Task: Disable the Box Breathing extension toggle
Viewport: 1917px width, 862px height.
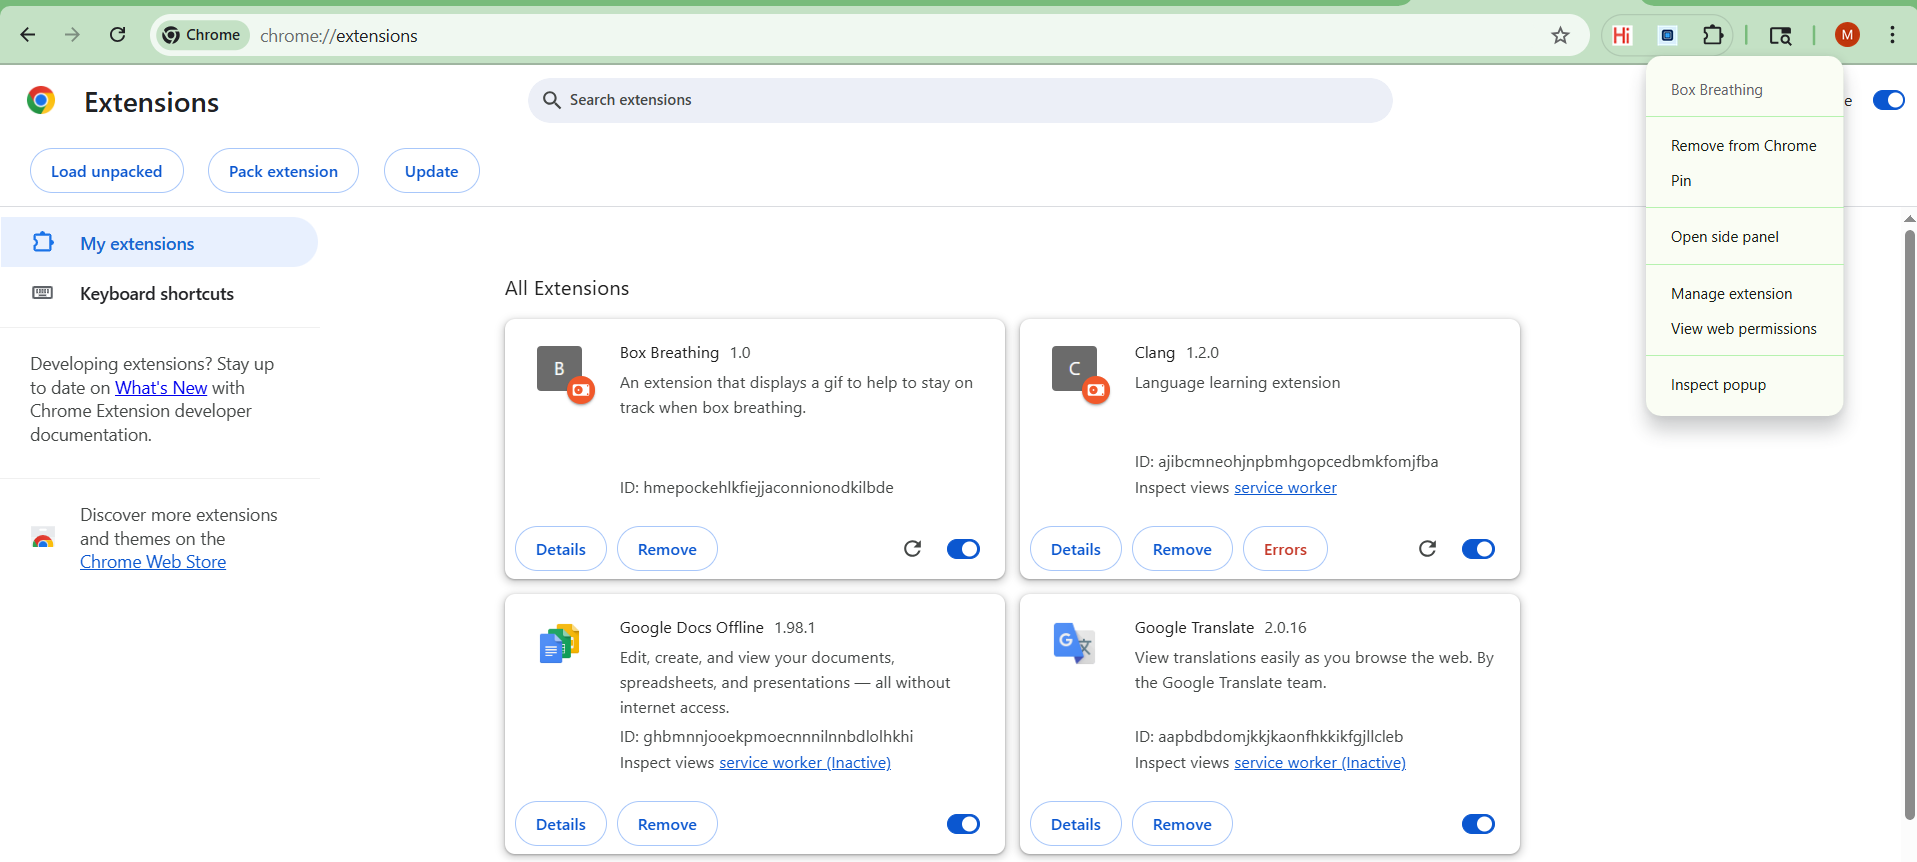Action: pyautogui.click(x=963, y=549)
